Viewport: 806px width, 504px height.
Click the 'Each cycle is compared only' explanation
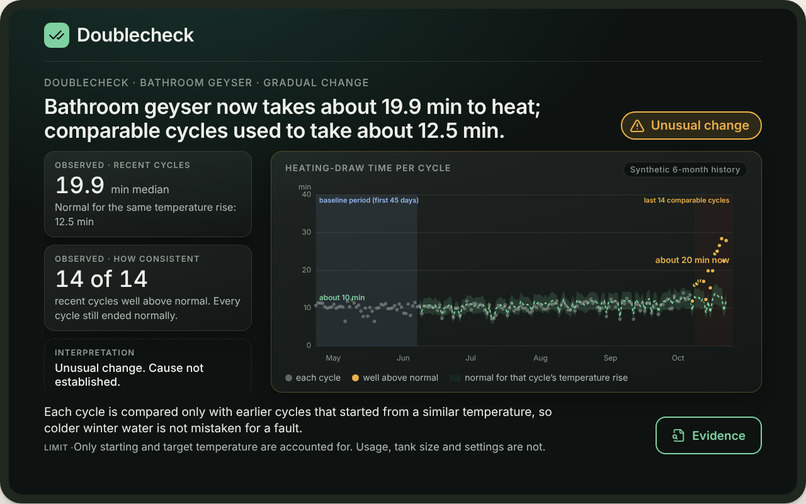[298, 420]
